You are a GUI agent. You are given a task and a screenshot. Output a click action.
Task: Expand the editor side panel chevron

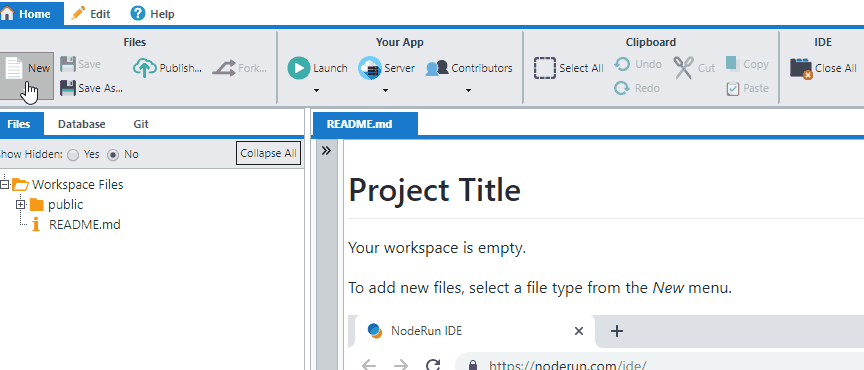pos(326,150)
